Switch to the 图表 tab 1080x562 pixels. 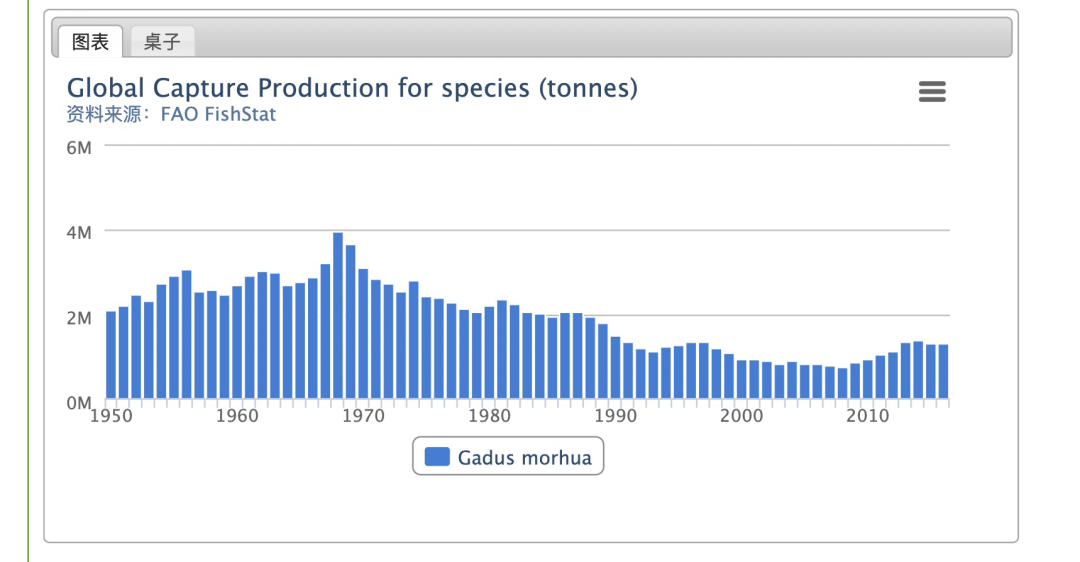click(90, 42)
